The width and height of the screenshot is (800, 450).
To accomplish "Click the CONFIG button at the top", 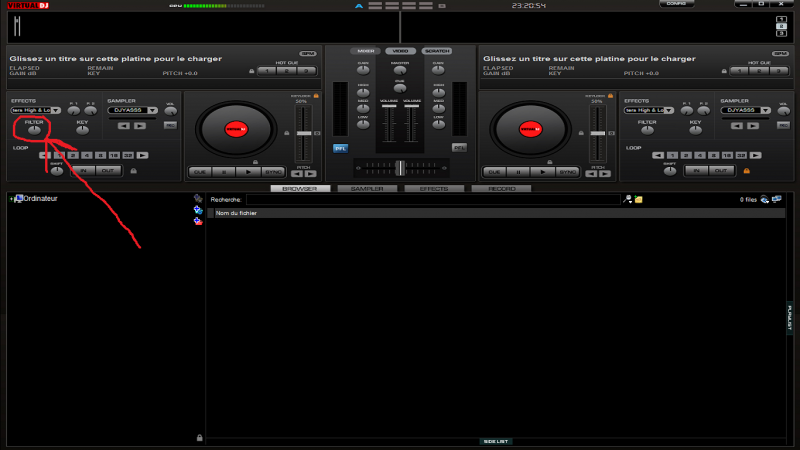I will pos(676,4).
